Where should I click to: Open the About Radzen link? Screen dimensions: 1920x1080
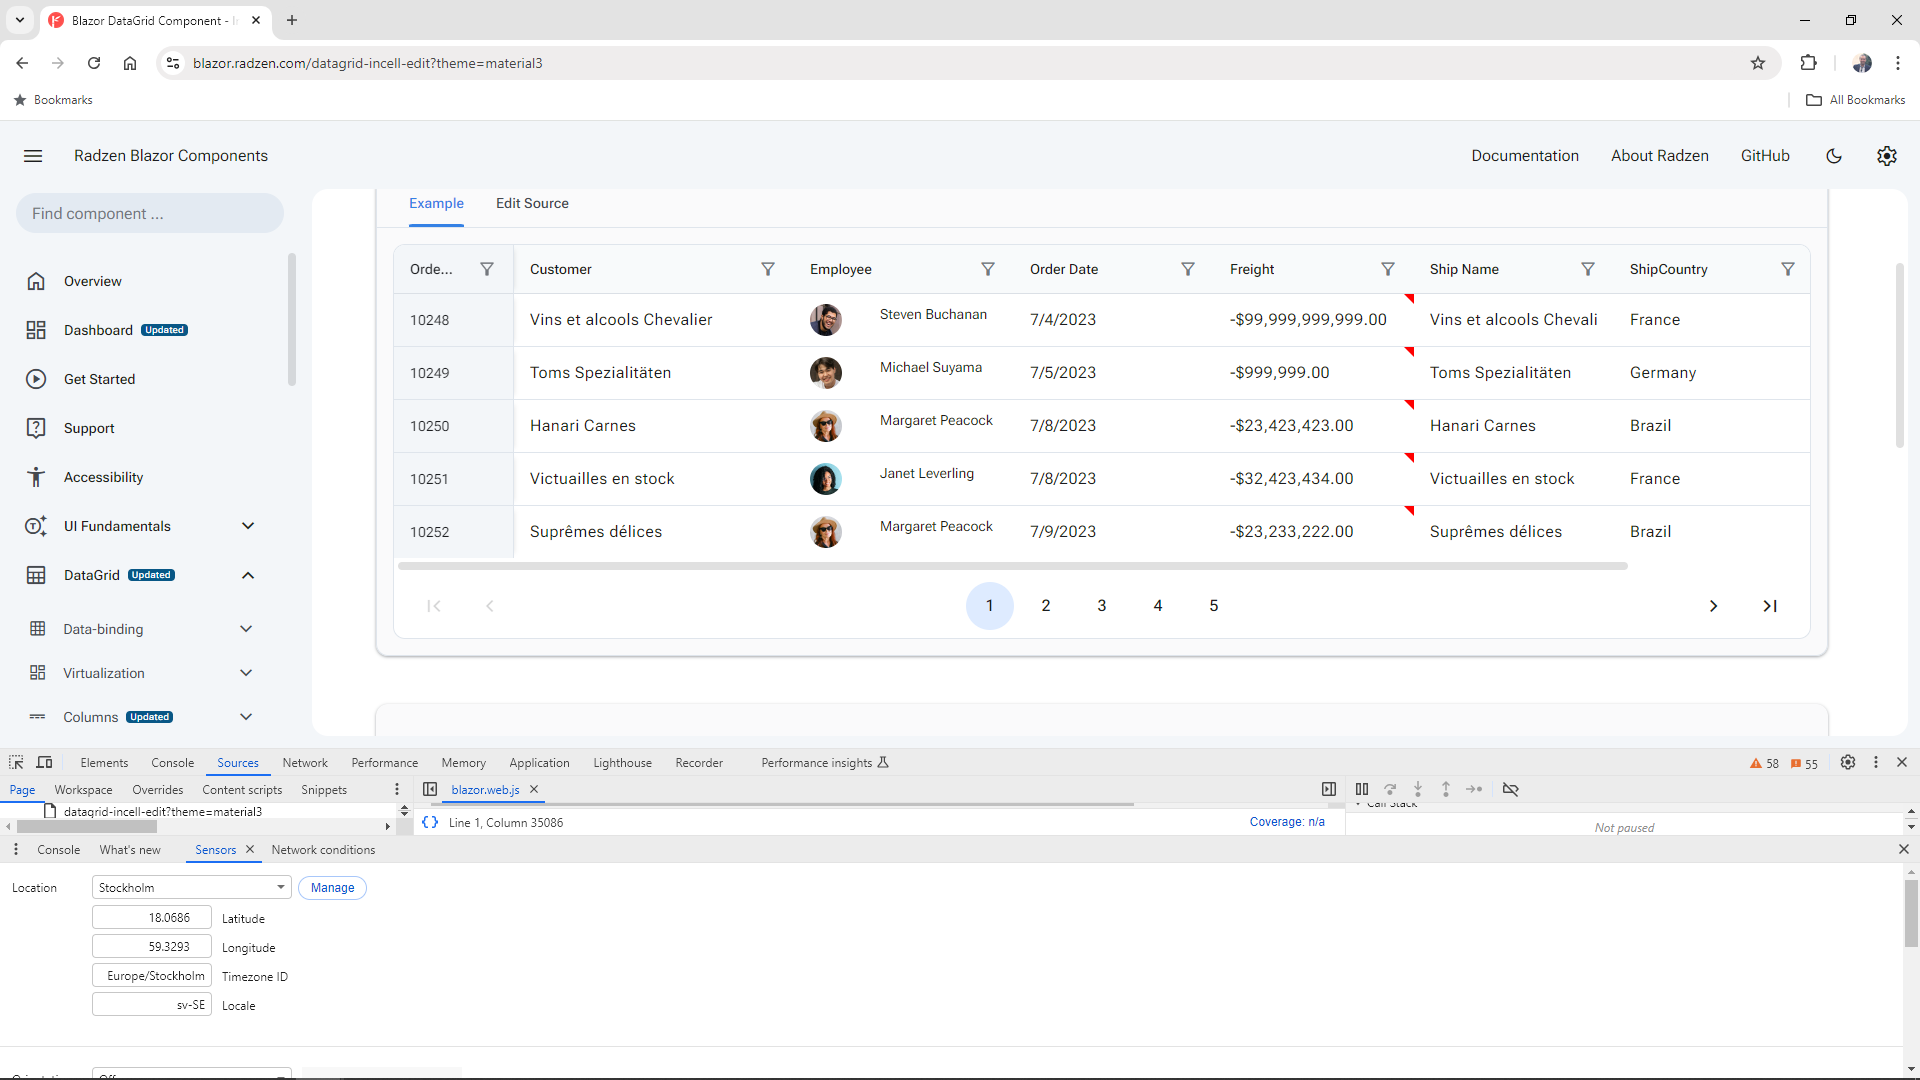[x=1660, y=156]
